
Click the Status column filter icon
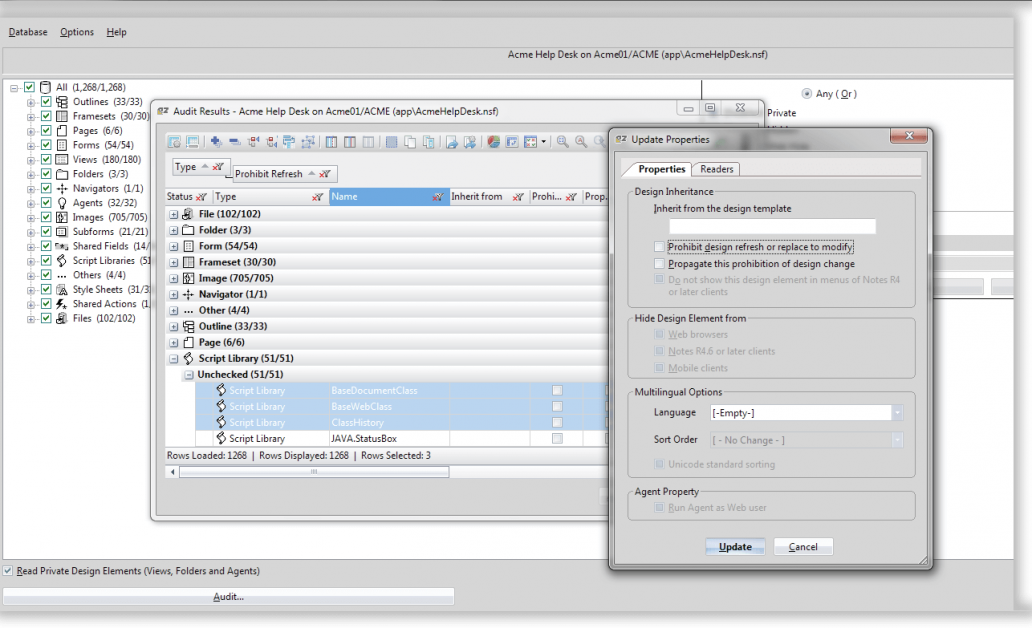coord(201,197)
